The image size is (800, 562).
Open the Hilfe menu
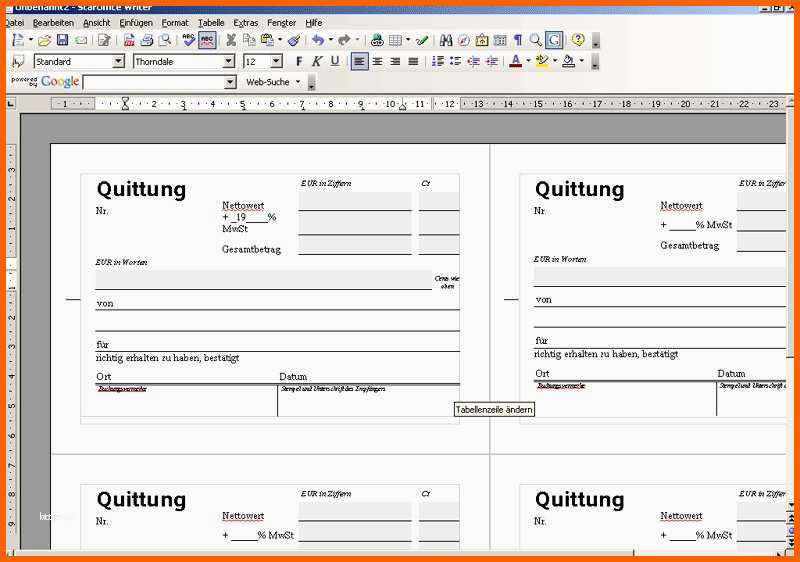click(x=314, y=23)
